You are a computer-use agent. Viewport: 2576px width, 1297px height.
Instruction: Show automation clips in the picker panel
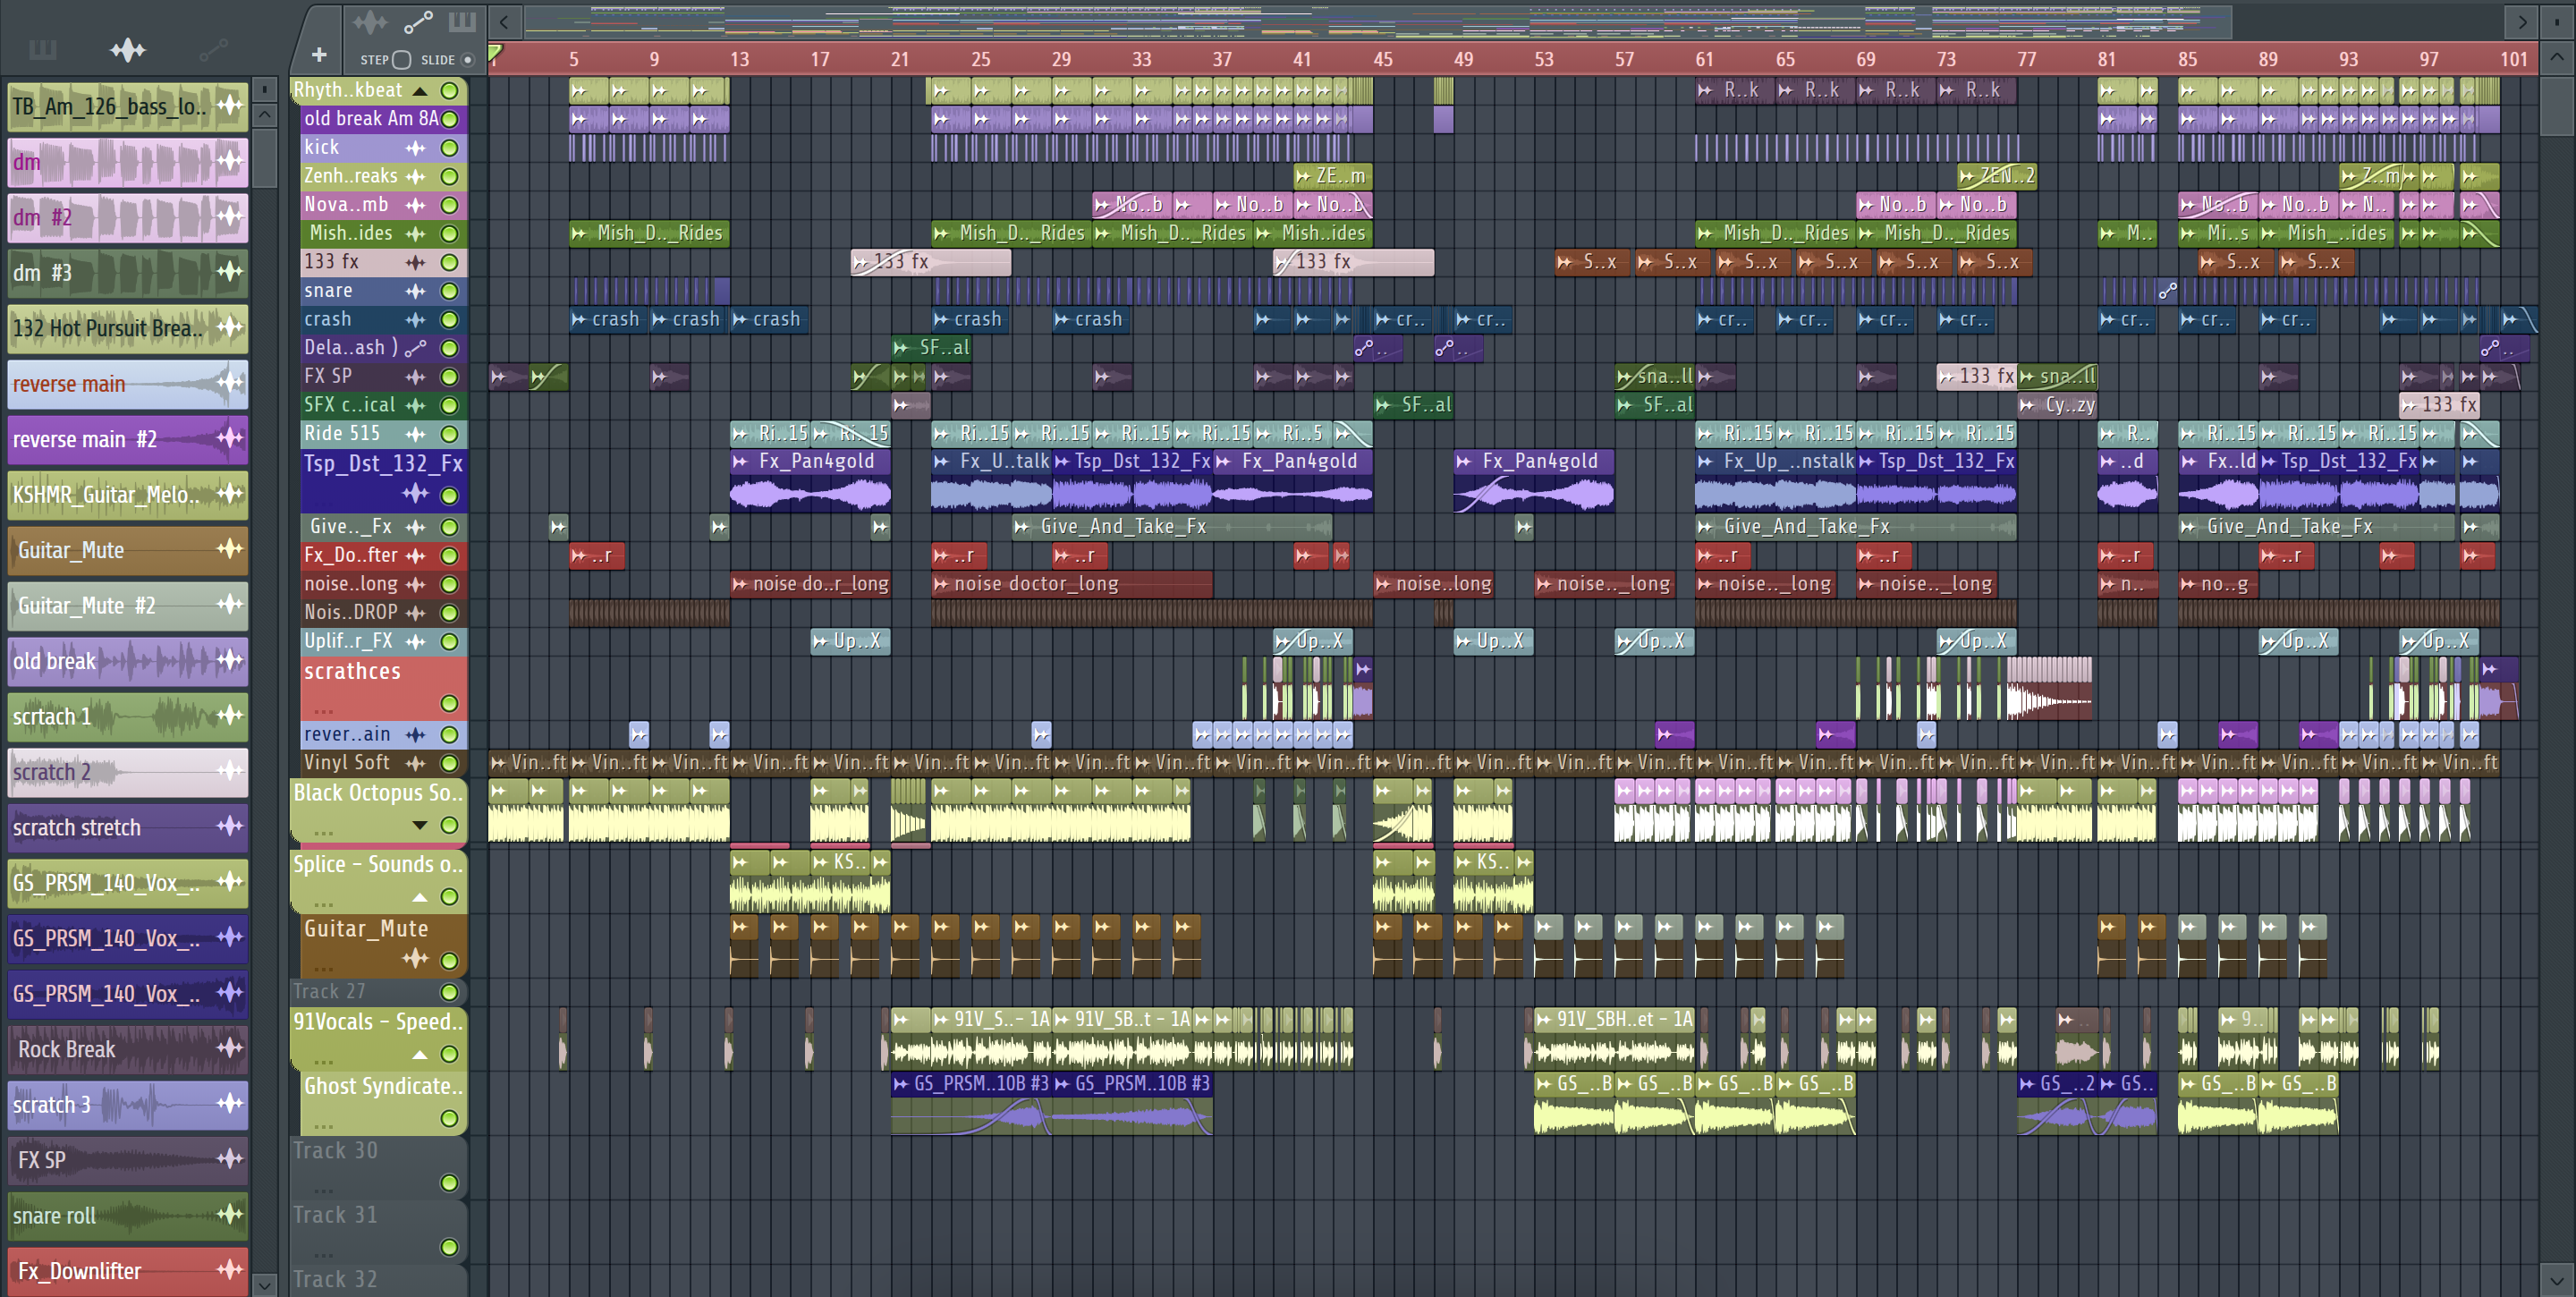click(x=213, y=49)
